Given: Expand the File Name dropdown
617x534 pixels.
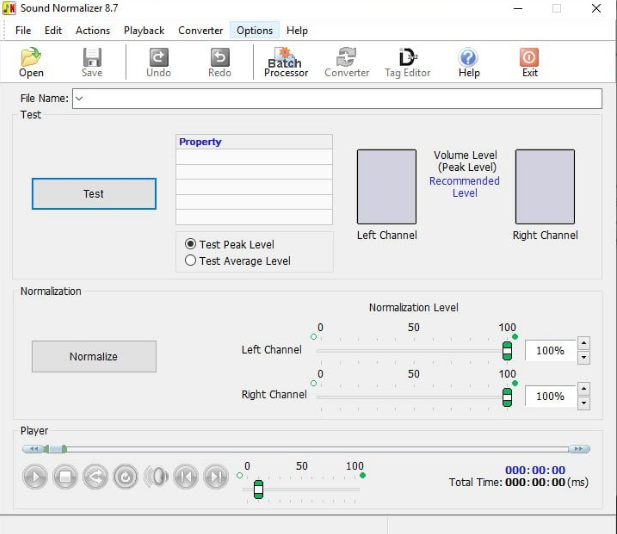Looking at the screenshot, I should [79, 98].
